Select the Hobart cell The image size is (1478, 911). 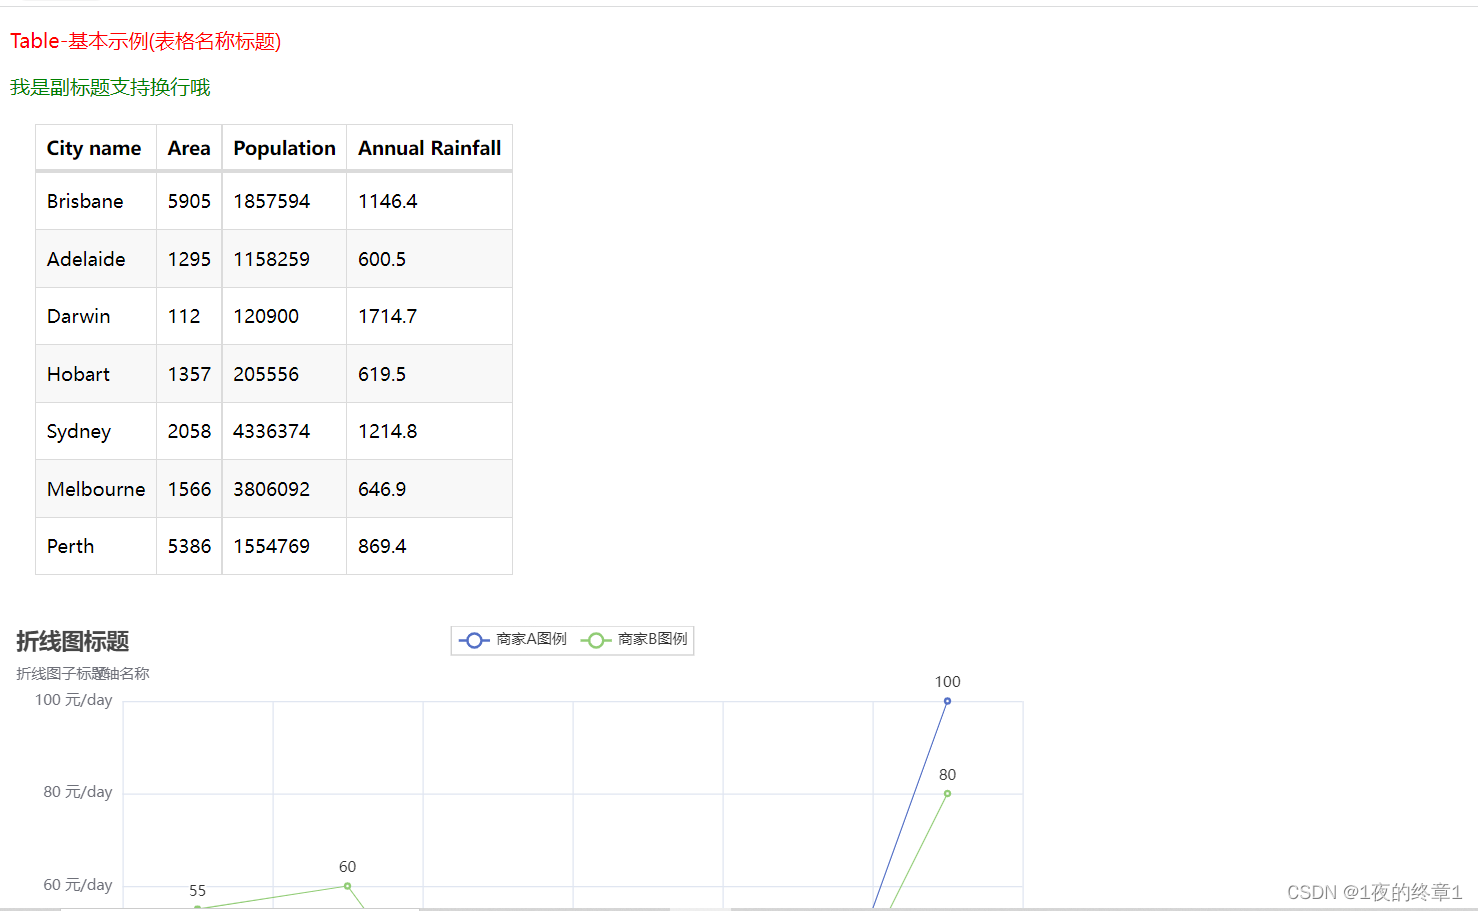(x=96, y=374)
